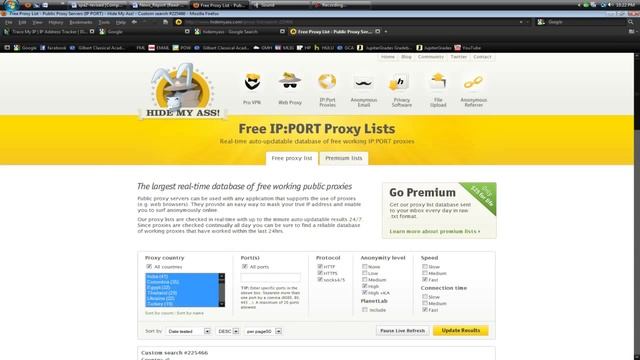The height and width of the screenshot is (360, 640).
Task: Click the back arrow in Firefox navigation bar
Action: coord(134,22)
